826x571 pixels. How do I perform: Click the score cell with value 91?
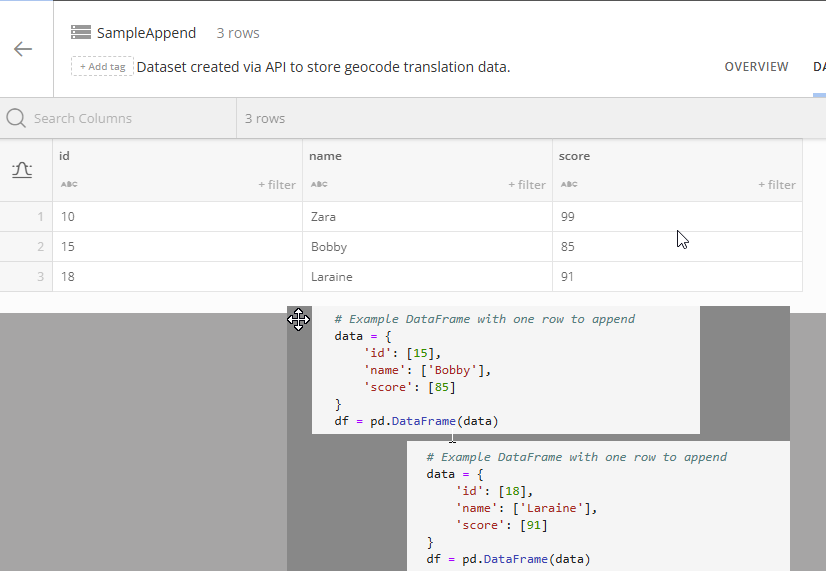coord(677,277)
